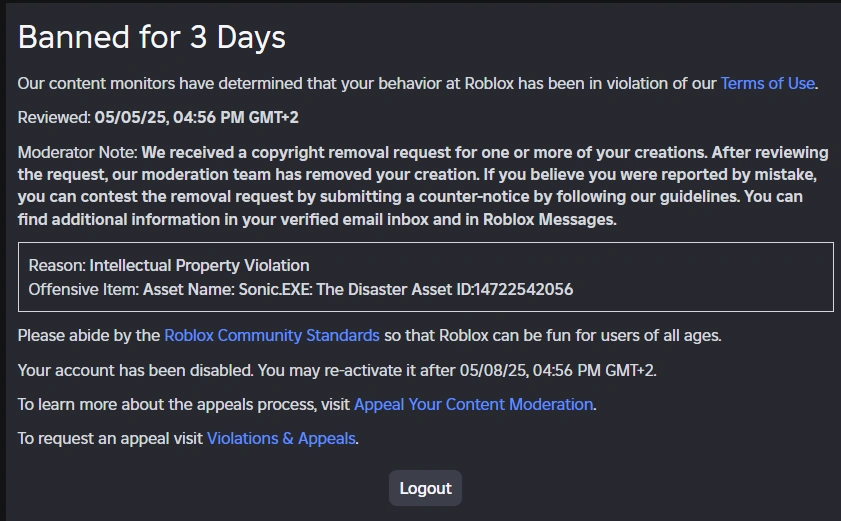Click the "Moderator Note:" label

point(78,152)
